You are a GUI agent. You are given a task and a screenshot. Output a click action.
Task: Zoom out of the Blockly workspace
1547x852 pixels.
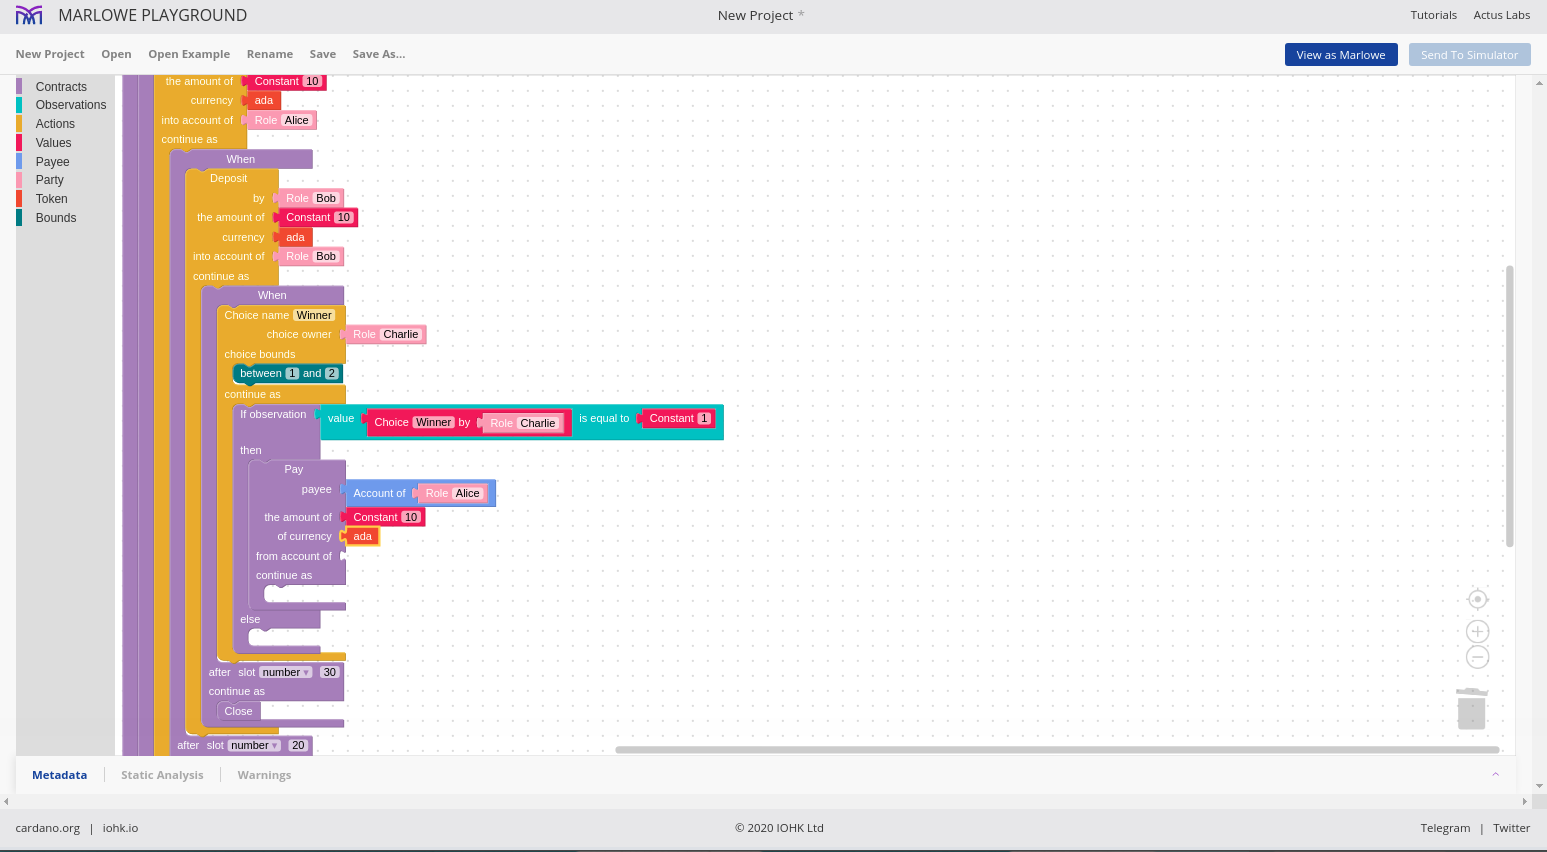pos(1477,657)
